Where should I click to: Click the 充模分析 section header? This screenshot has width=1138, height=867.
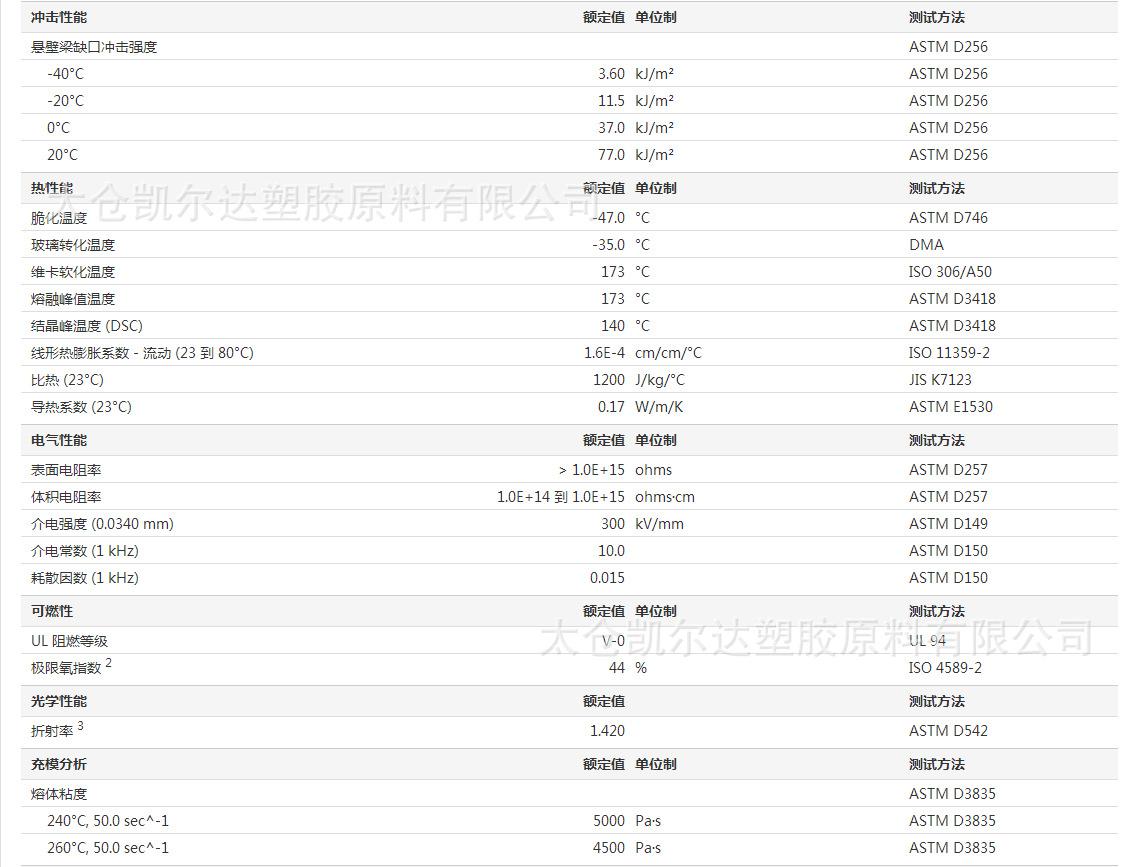pyautogui.click(x=58, y=764)
